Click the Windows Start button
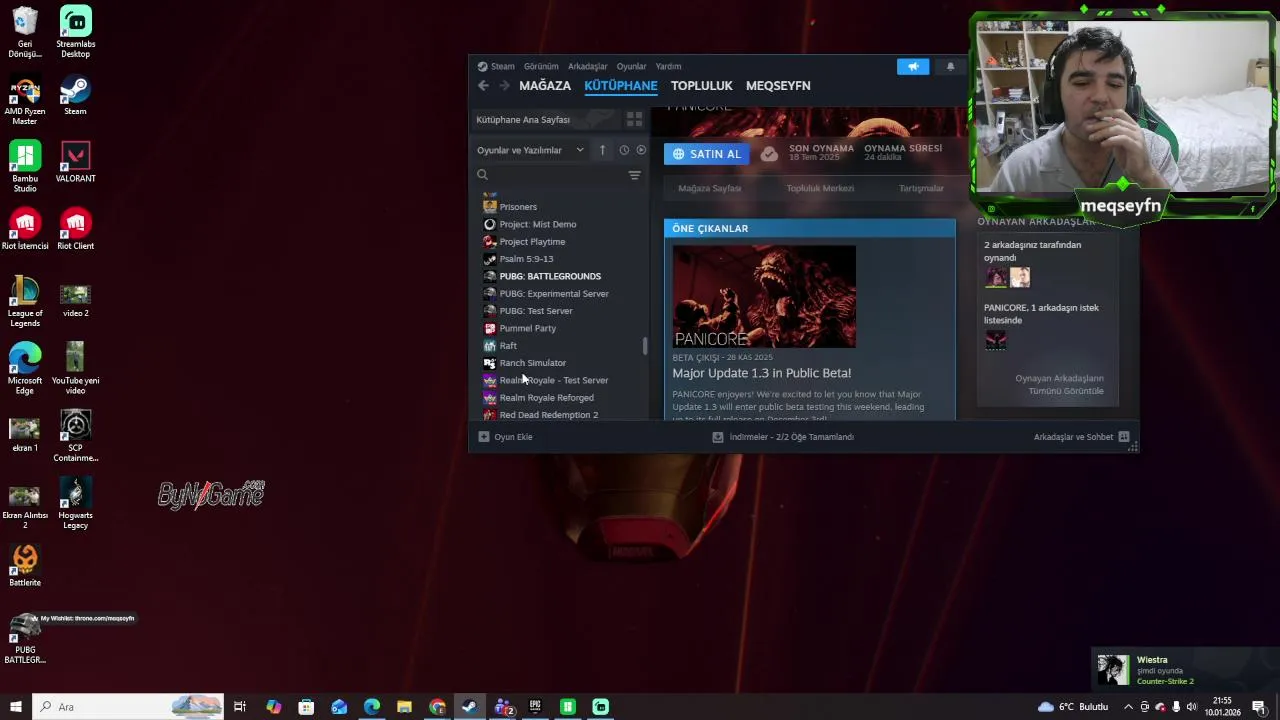The image size is (1280, 720). (x=15, y=707)
